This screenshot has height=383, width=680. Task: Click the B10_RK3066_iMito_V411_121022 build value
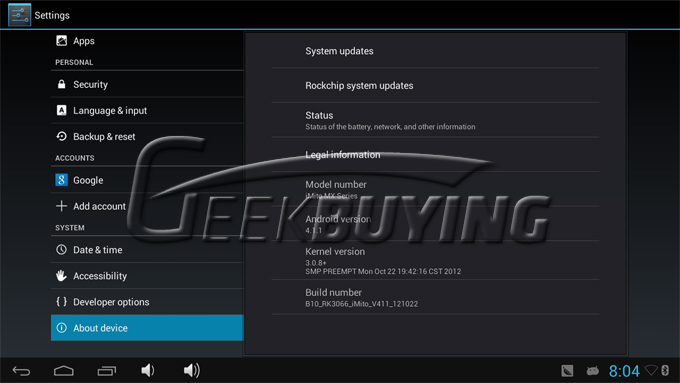(362, 304)
